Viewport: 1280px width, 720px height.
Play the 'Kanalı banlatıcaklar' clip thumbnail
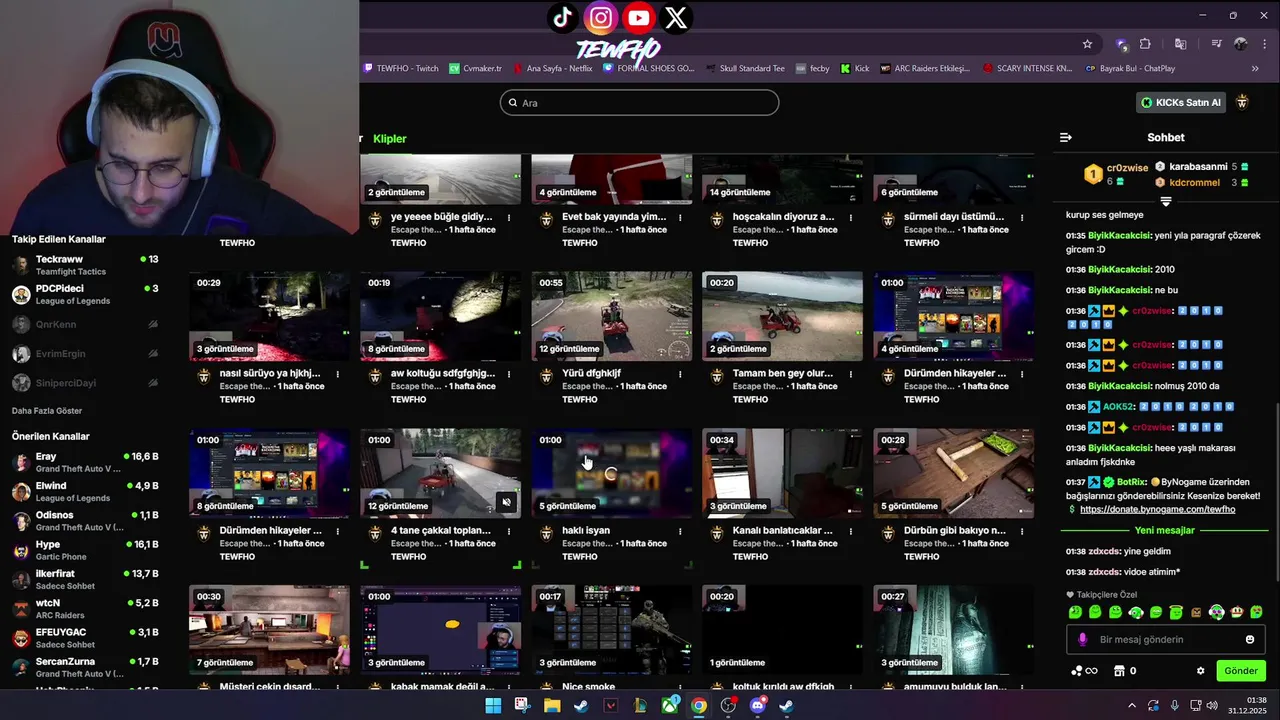pos(783,473)
